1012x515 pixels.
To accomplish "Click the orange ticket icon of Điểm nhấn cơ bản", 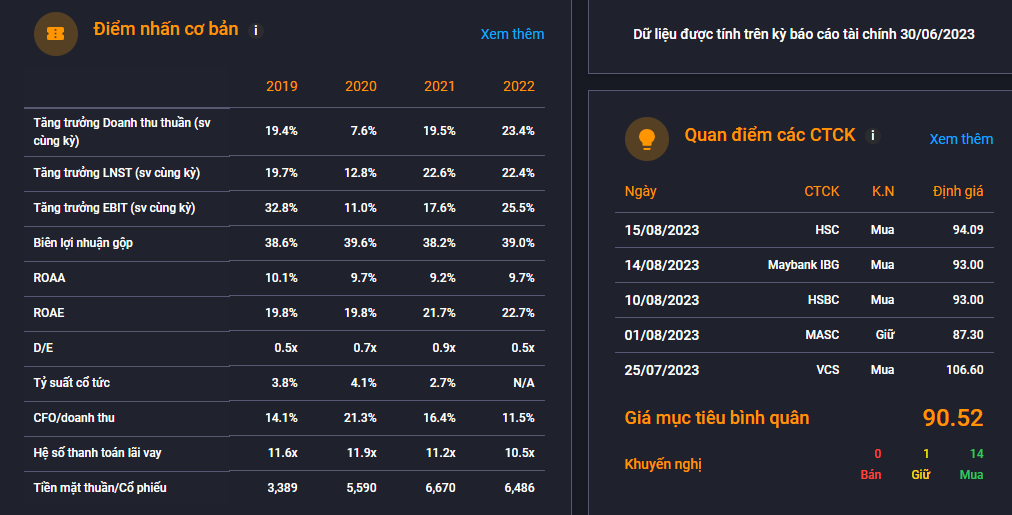I will [x=56, y=34].
